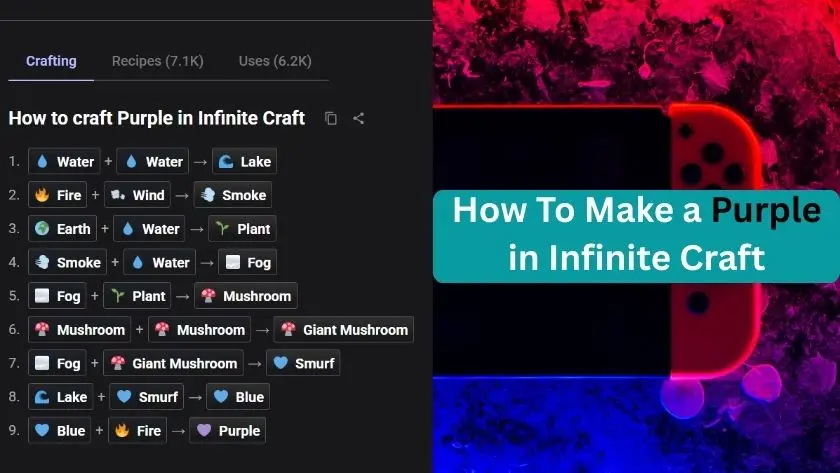Click the Water chip in step 4
The width and height of the screenshot is (840, 473).
160,262
